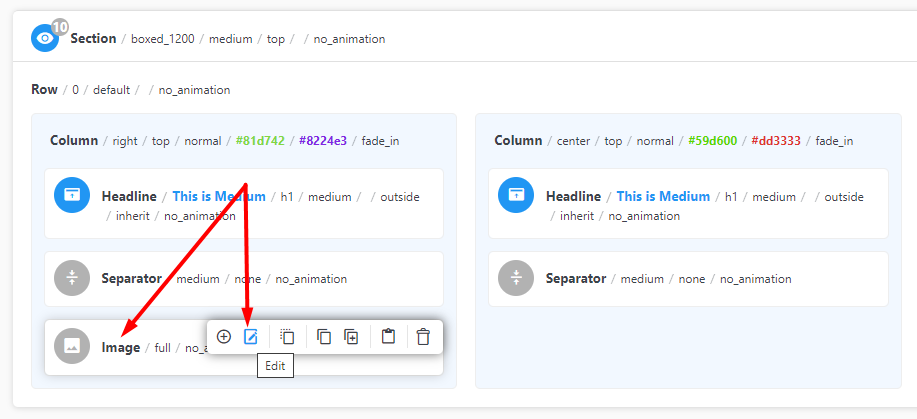The height and width of the screenshot is (419, 917).
Task: Click 'none' in the right Separator row
Action: [692, 279]
